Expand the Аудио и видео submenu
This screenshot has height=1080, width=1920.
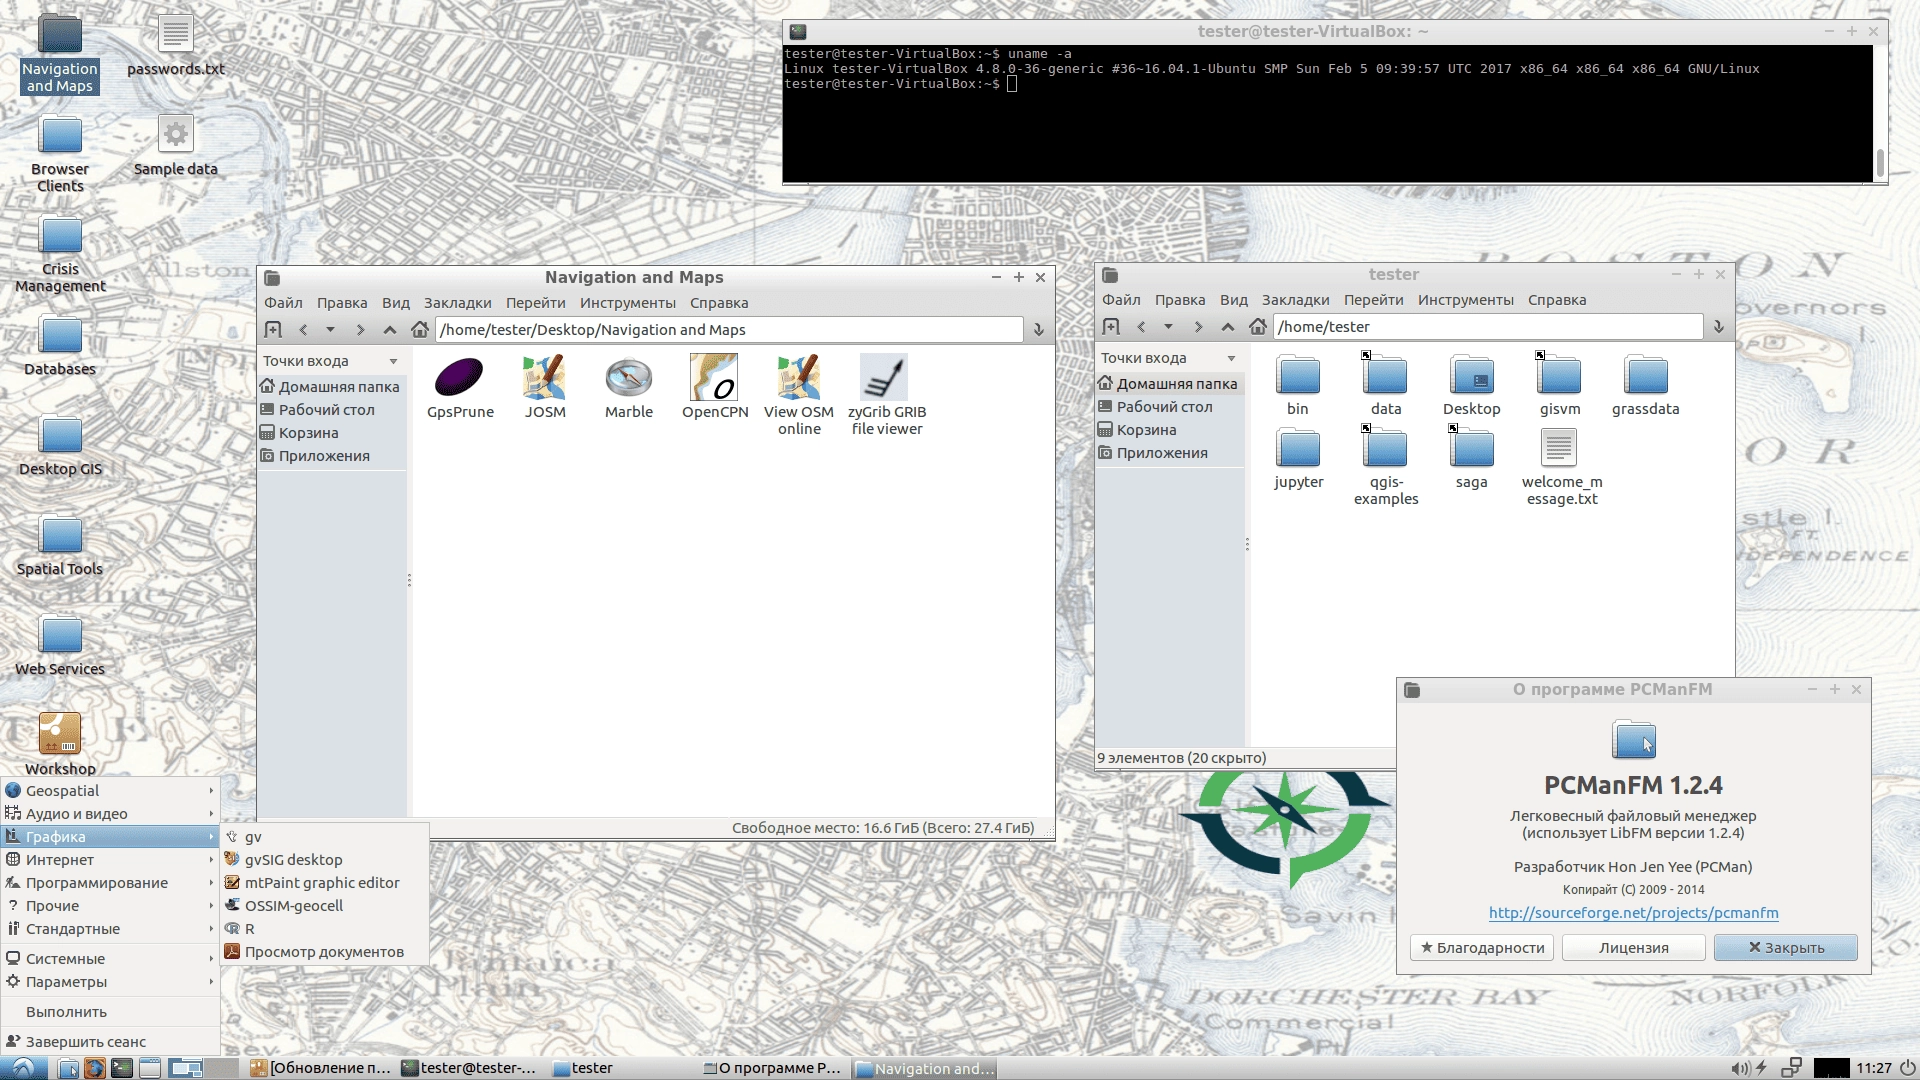pos(110,813)
